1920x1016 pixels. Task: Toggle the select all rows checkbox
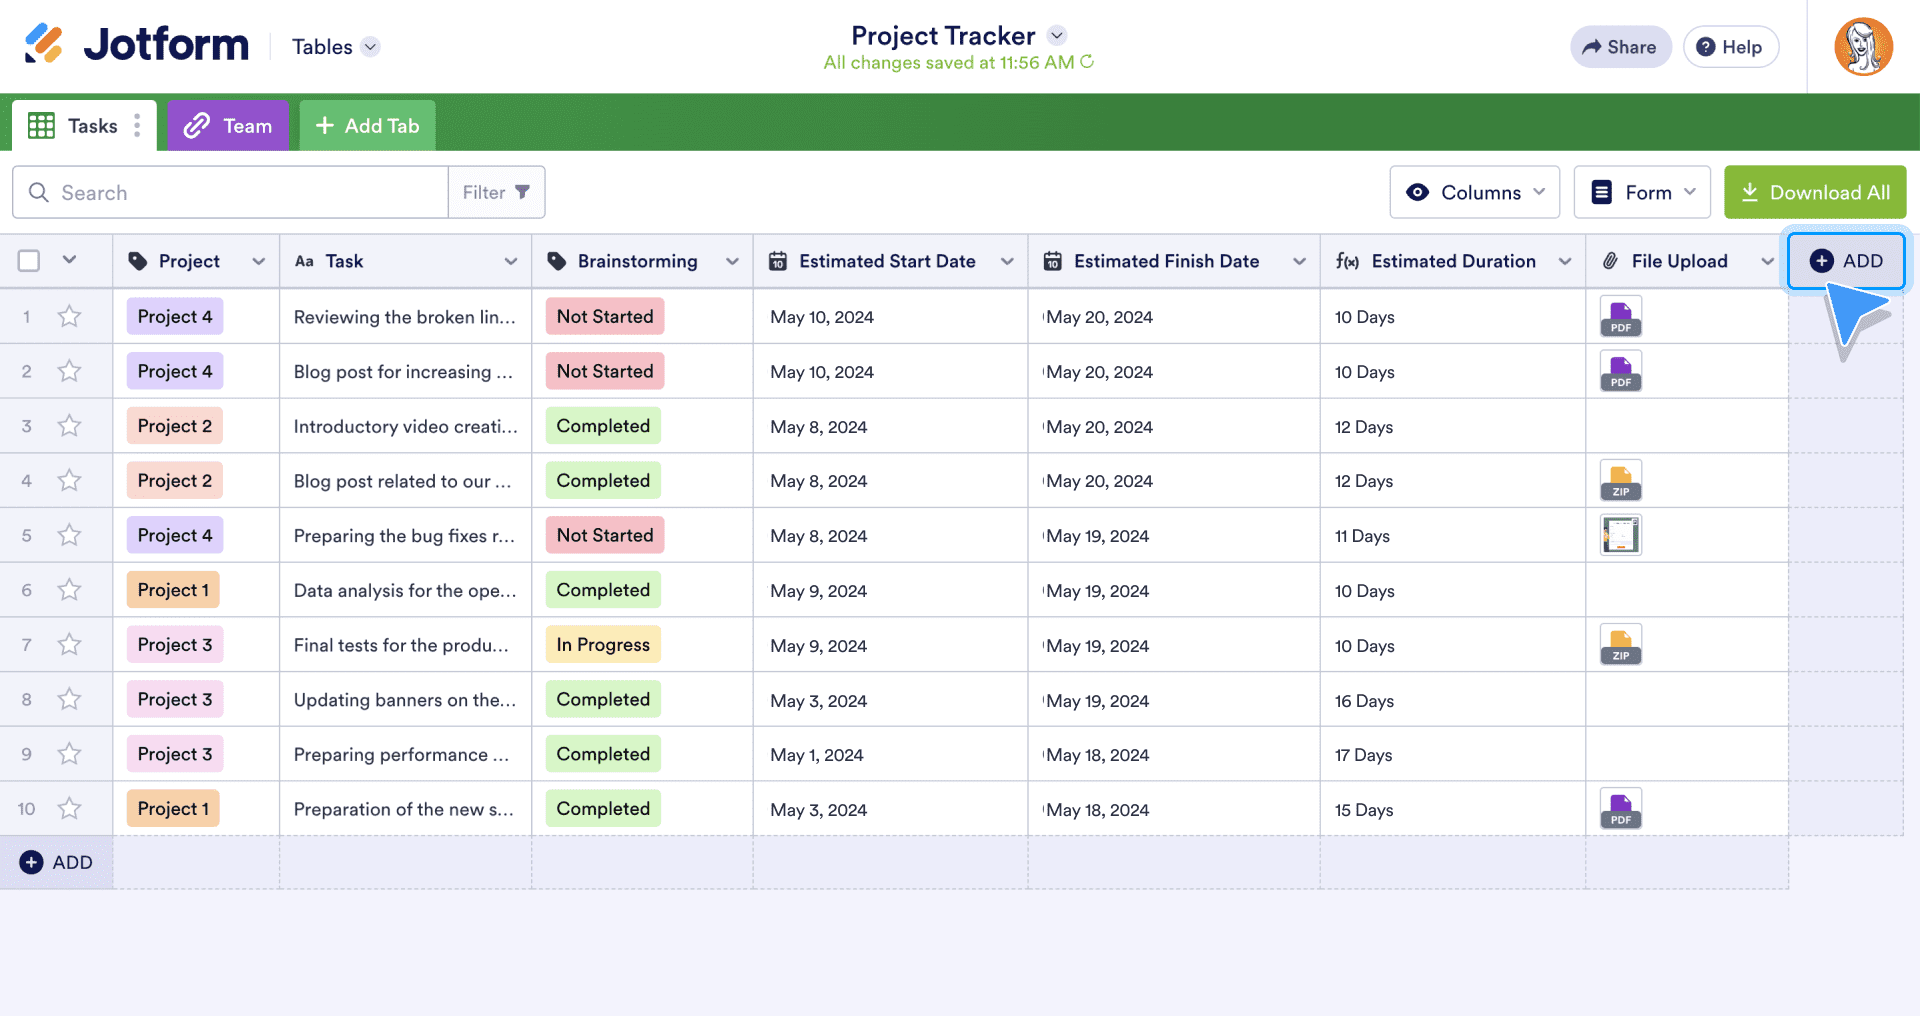(29, 261)
